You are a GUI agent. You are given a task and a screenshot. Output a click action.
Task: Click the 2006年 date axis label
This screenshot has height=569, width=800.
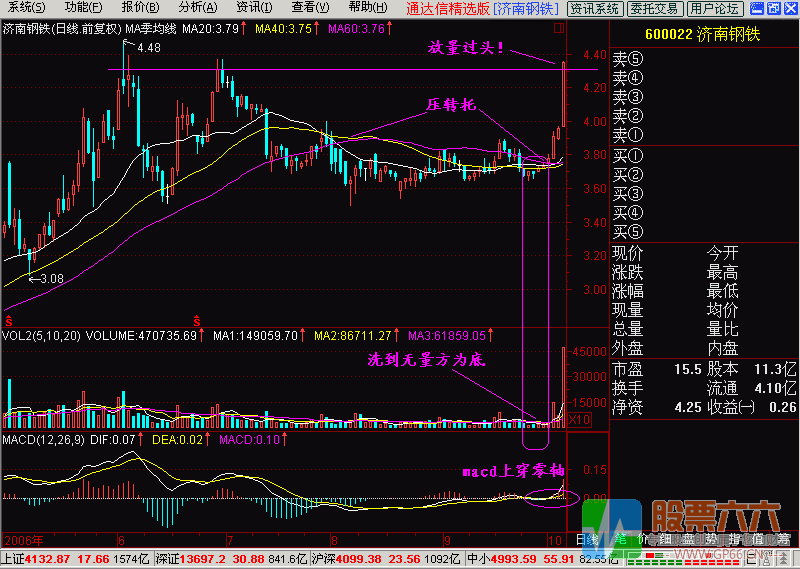[x=23, y=540]
